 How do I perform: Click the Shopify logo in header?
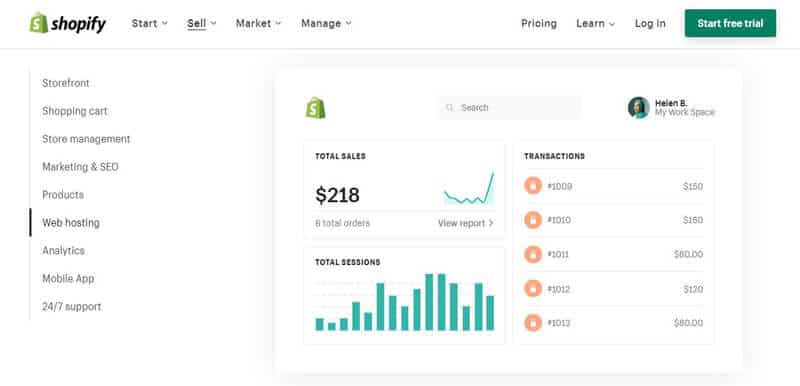point(68,23)
